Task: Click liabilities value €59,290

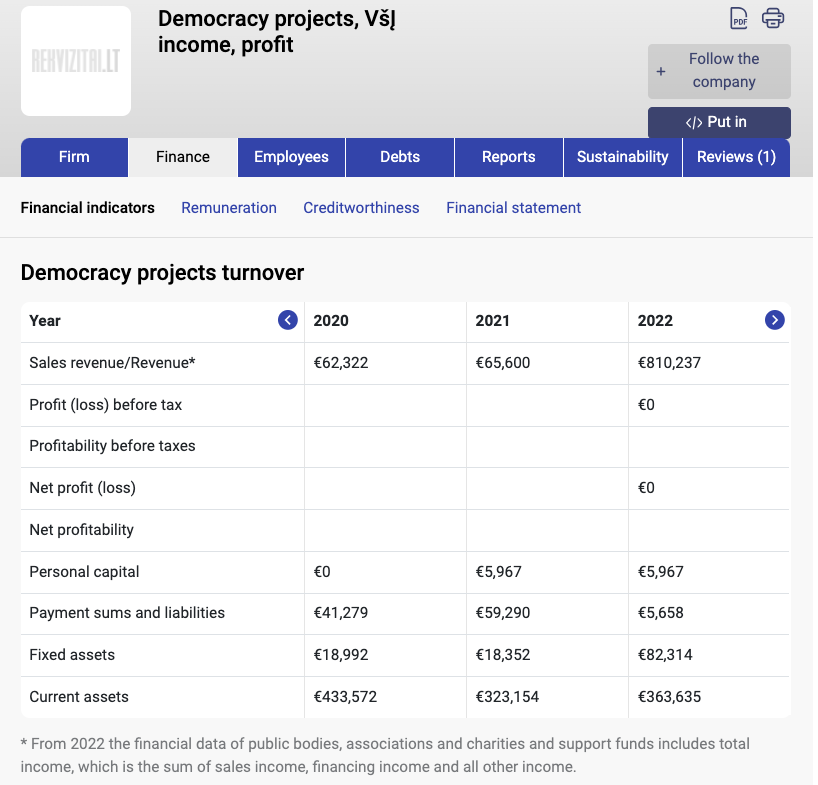Action: click(x=502, y=613)
